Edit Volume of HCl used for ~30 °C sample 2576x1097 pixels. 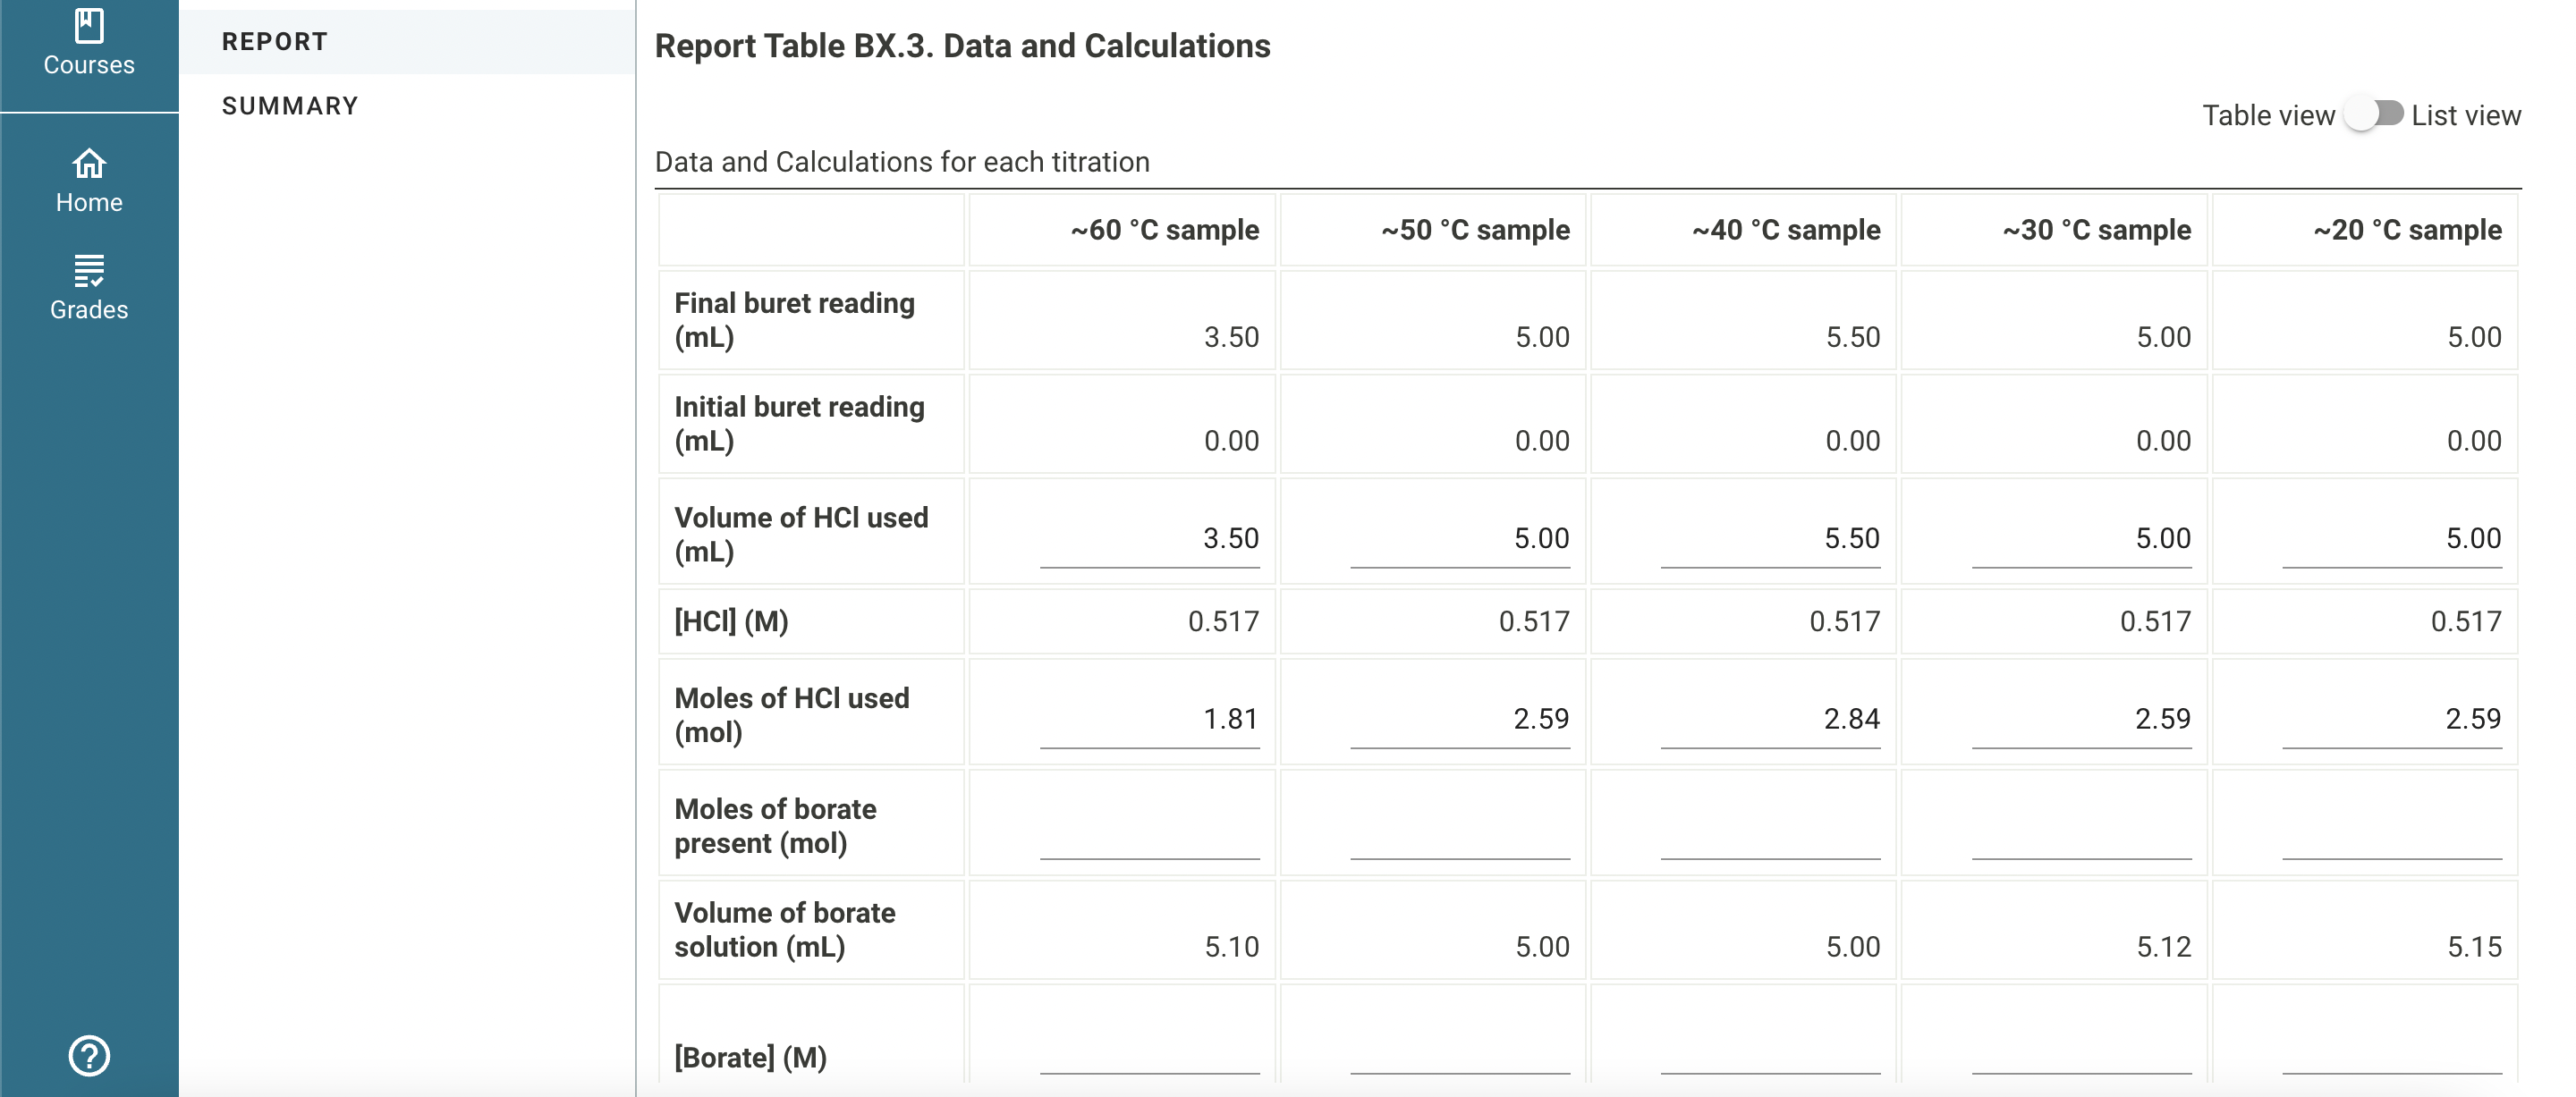tap(2081, 540)
